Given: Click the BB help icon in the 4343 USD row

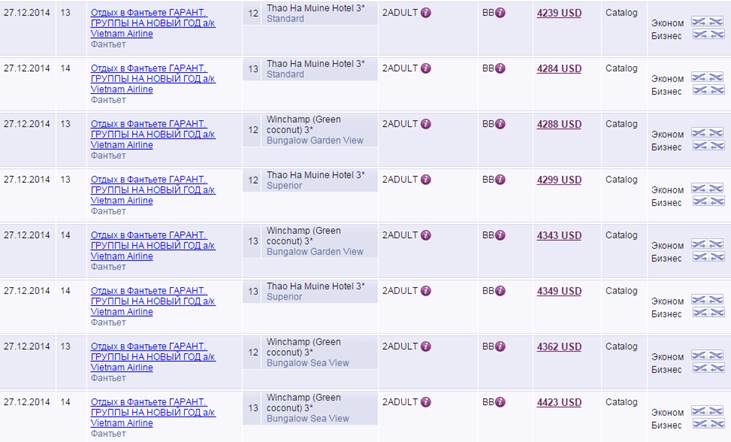Looking at the screenshot, I should click(x=501, y=236).
